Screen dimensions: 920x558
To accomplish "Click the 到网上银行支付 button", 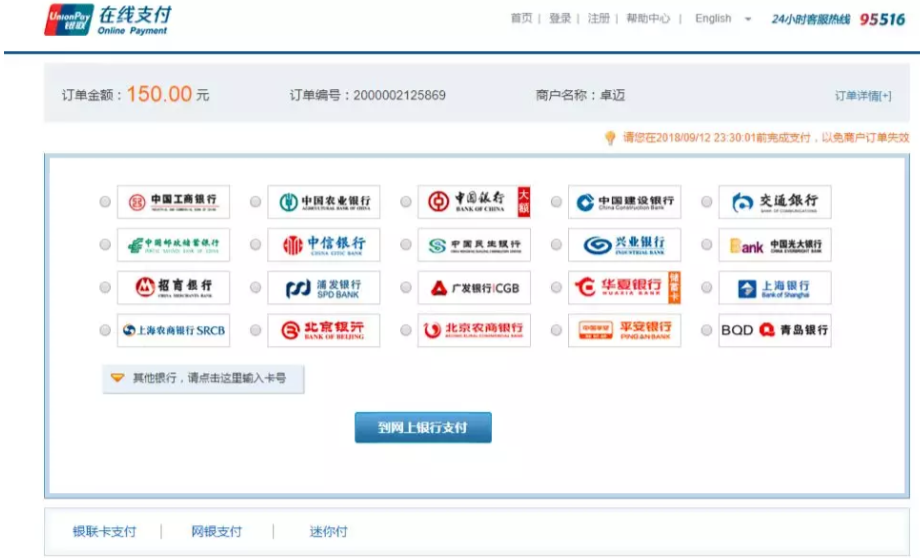I will [423, 428].
